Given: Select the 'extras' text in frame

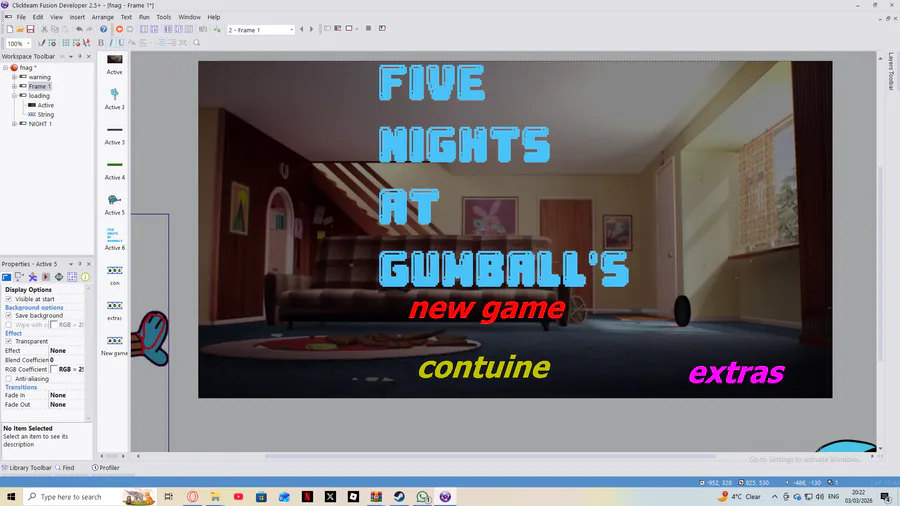Looking at the screenshot, I should [736, 373].
